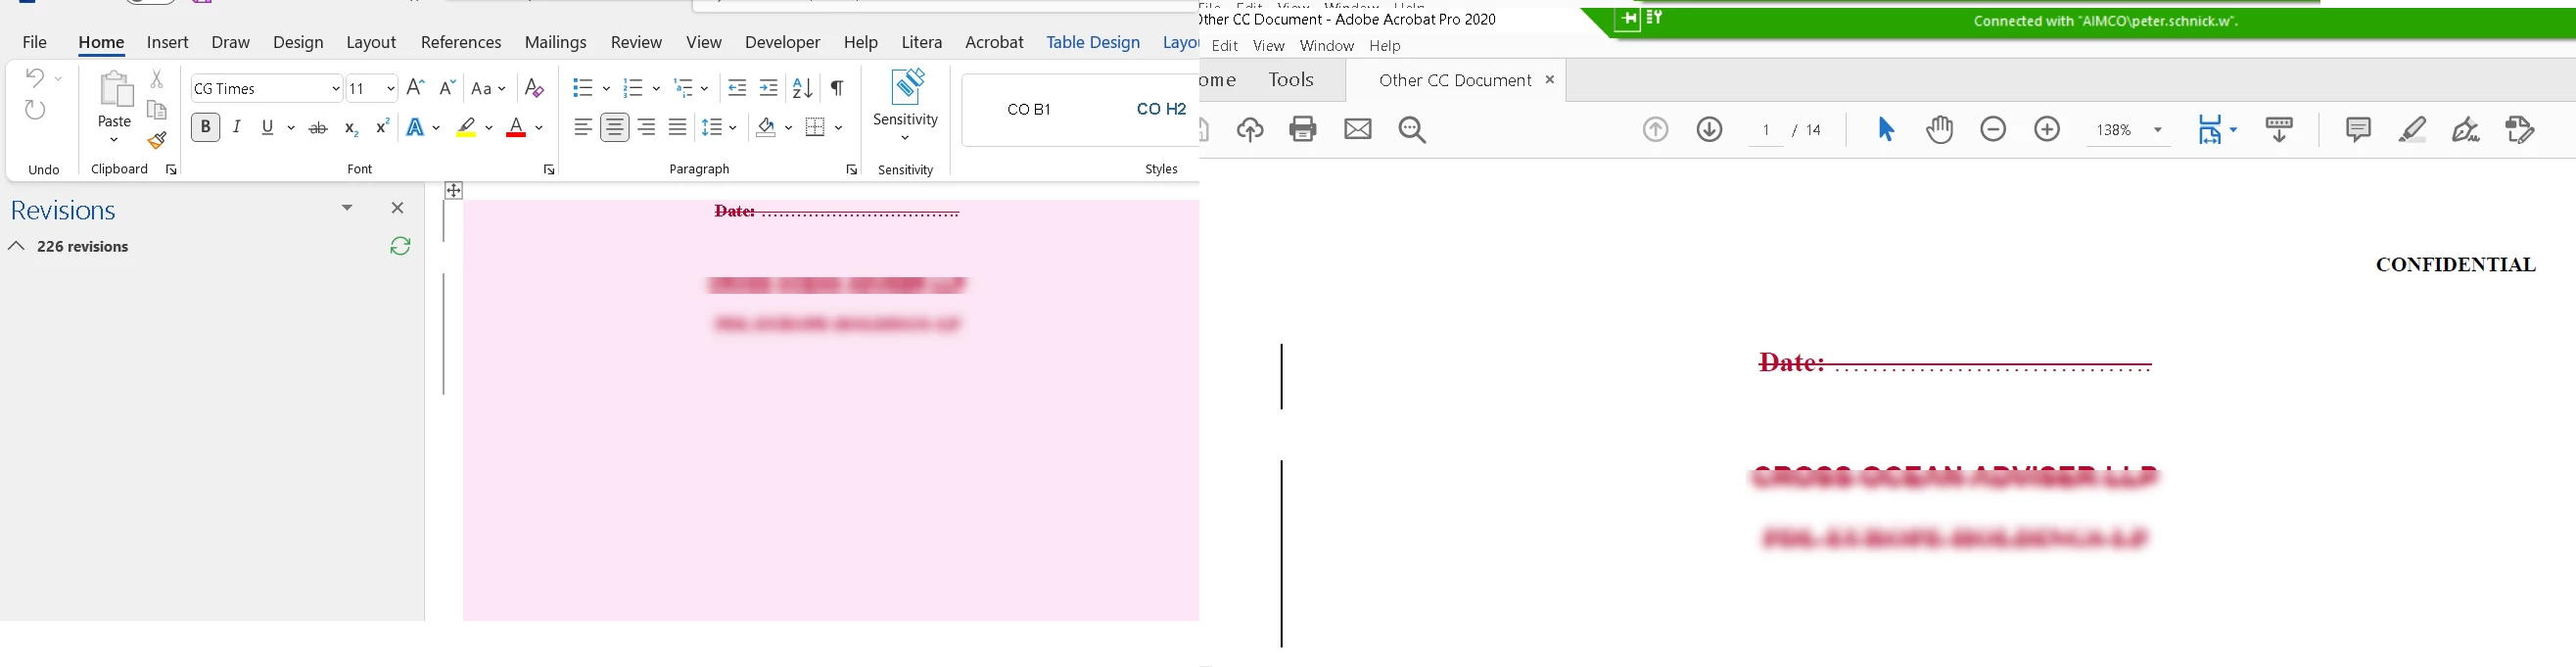Open the Acrobat Window menu
Viewport: 2576px width, 667px height.
(x=1327, y=46)
